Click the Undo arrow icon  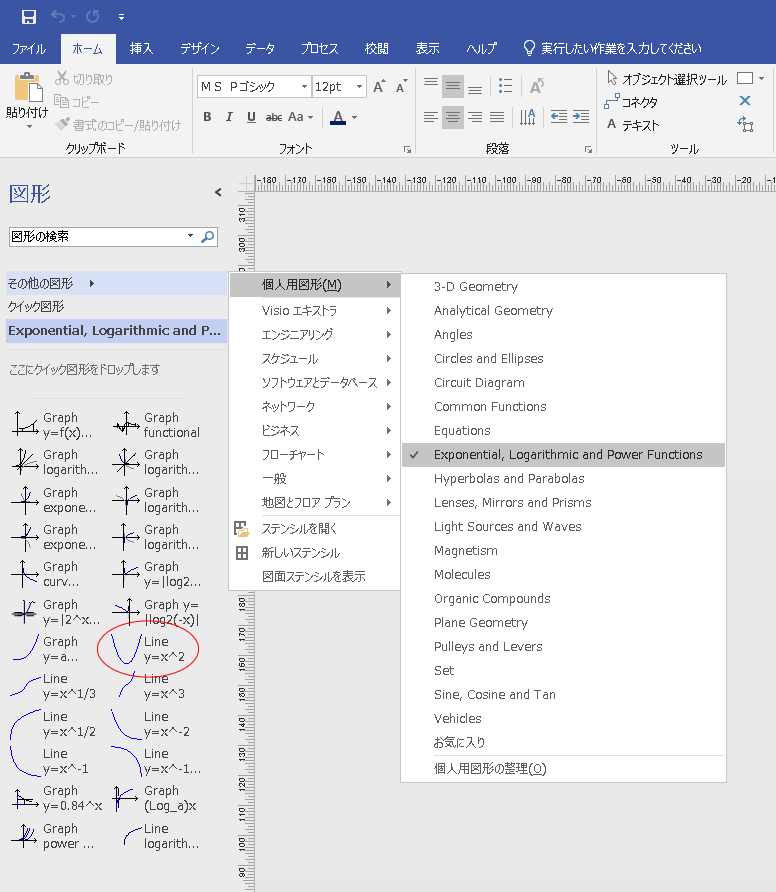(x=58, y=16)
